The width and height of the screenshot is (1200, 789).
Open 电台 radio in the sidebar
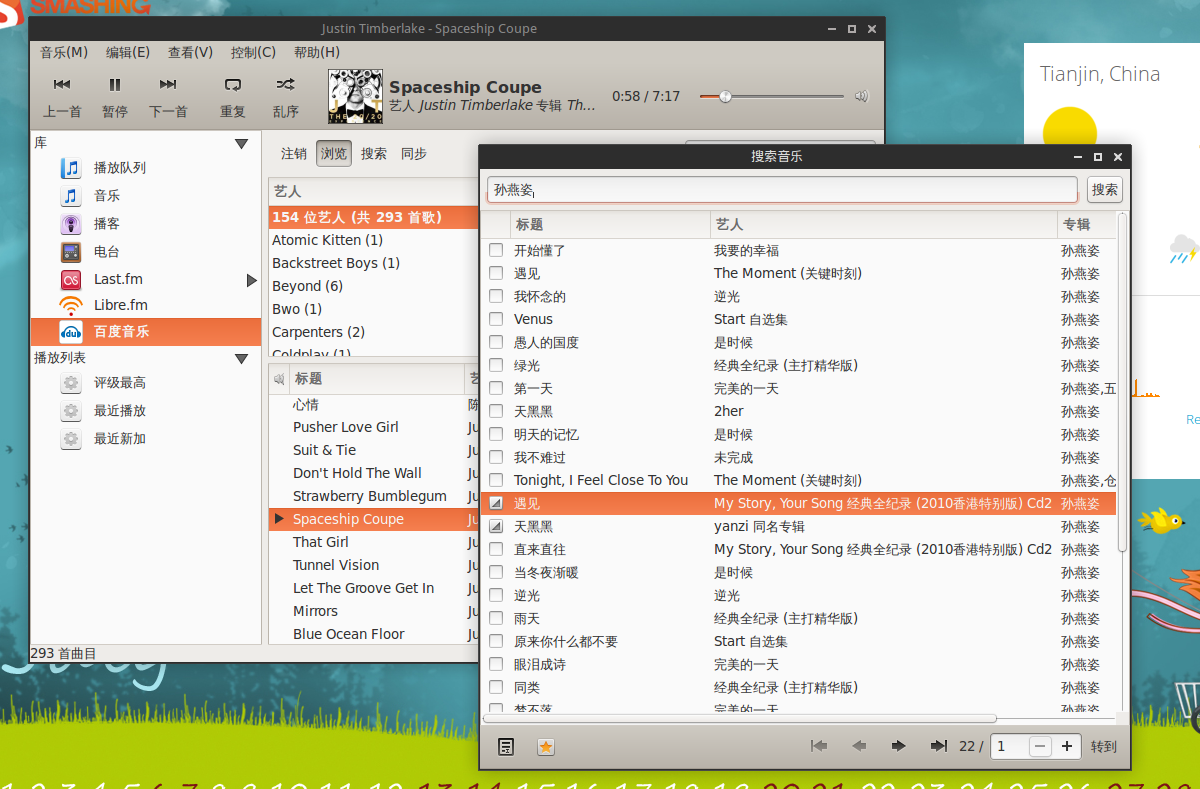107,252
